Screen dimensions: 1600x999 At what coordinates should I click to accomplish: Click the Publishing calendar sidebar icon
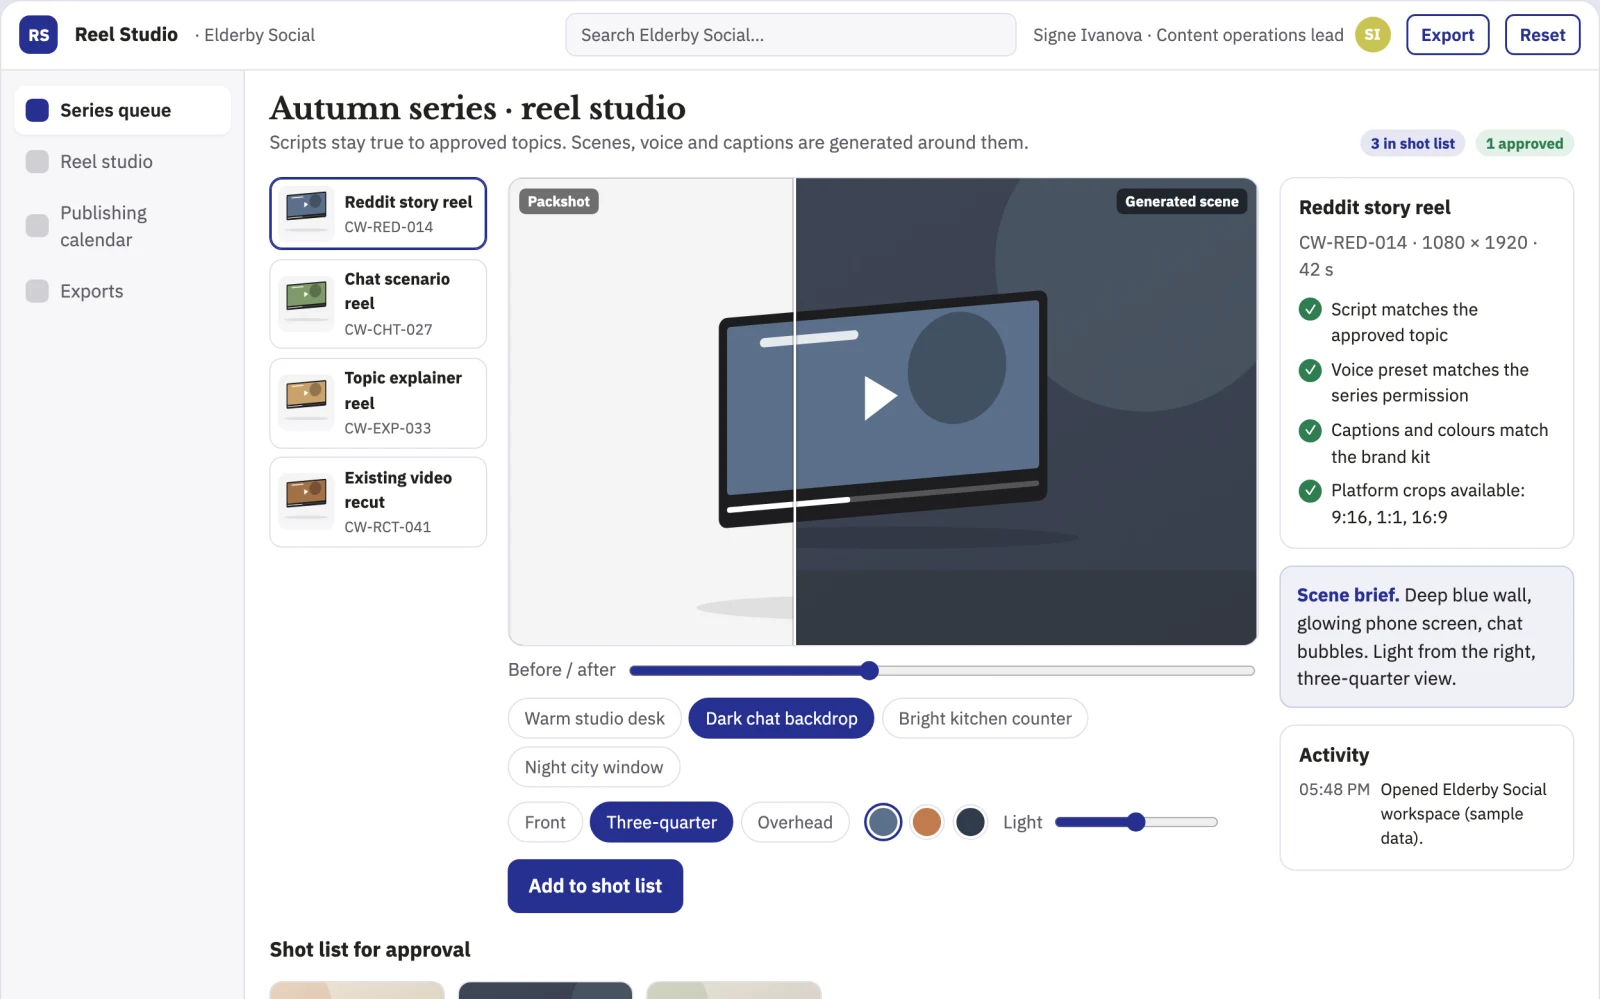coord(37,226)
